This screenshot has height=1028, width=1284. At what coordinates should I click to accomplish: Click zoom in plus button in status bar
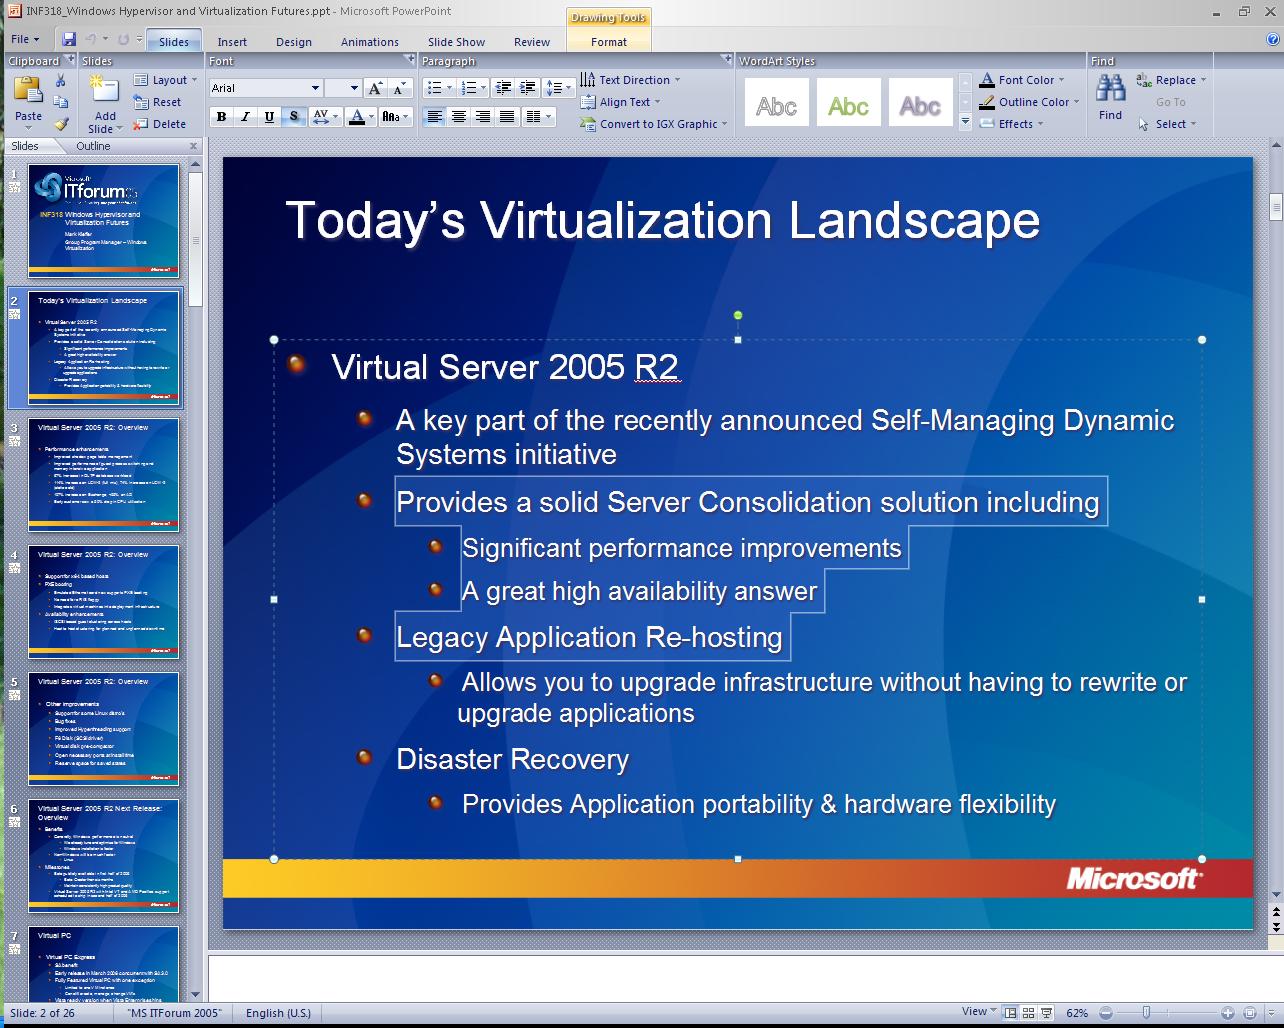tap(1226, 1013)
